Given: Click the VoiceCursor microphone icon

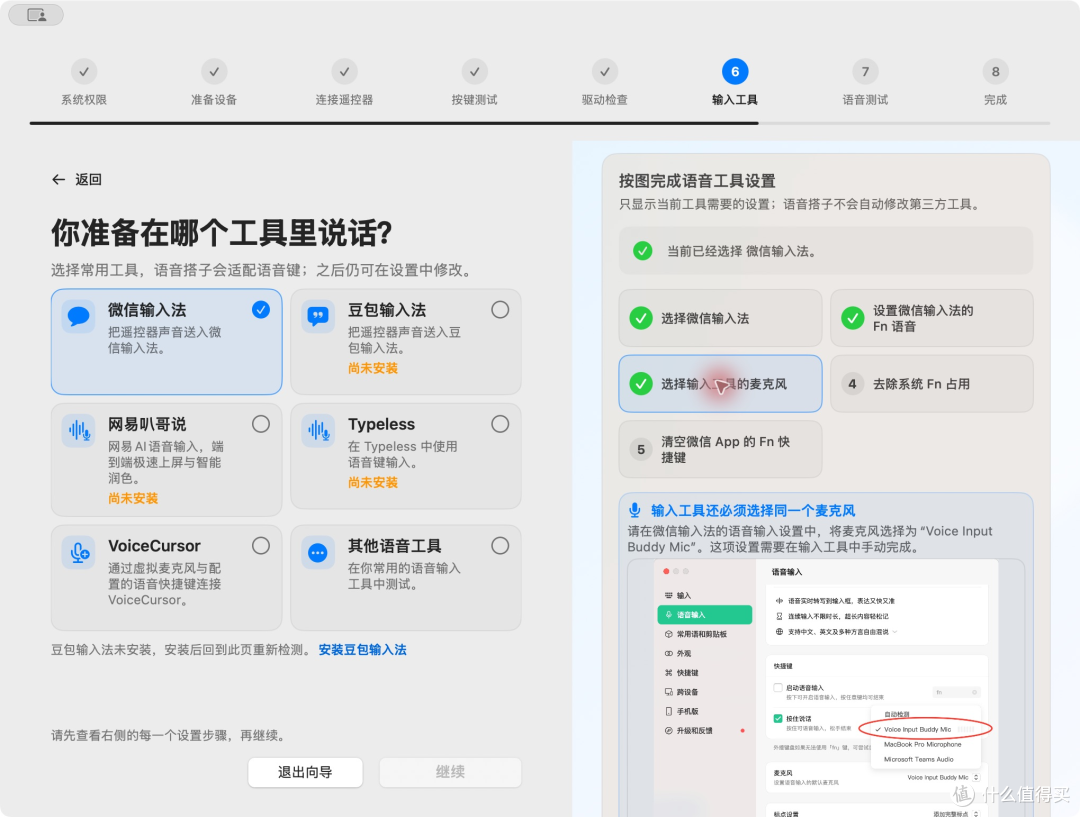Looking at the screenshot, I should [x=79, y=552].
